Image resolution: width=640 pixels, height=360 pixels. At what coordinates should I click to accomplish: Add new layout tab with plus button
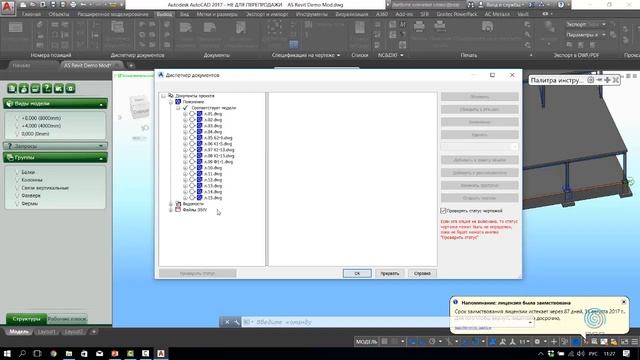(94, 332)
